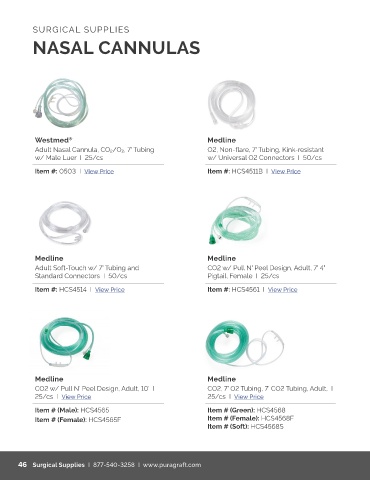
Task: Click the Surgical Supplies header label
Action: [81, 30]
